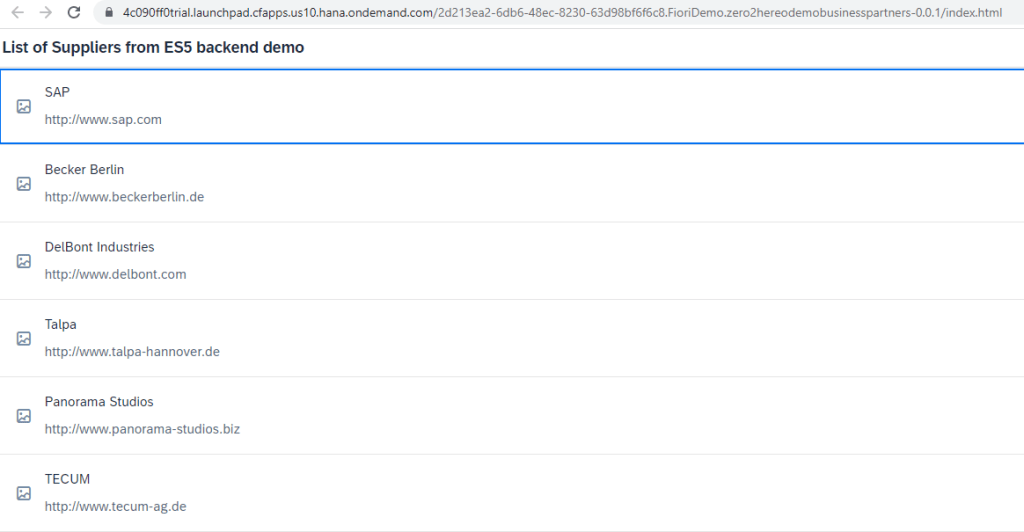This screenshot has width=1024, height=532.
Task: Open the http://www.sap.com link text
Action: [103, 120]
